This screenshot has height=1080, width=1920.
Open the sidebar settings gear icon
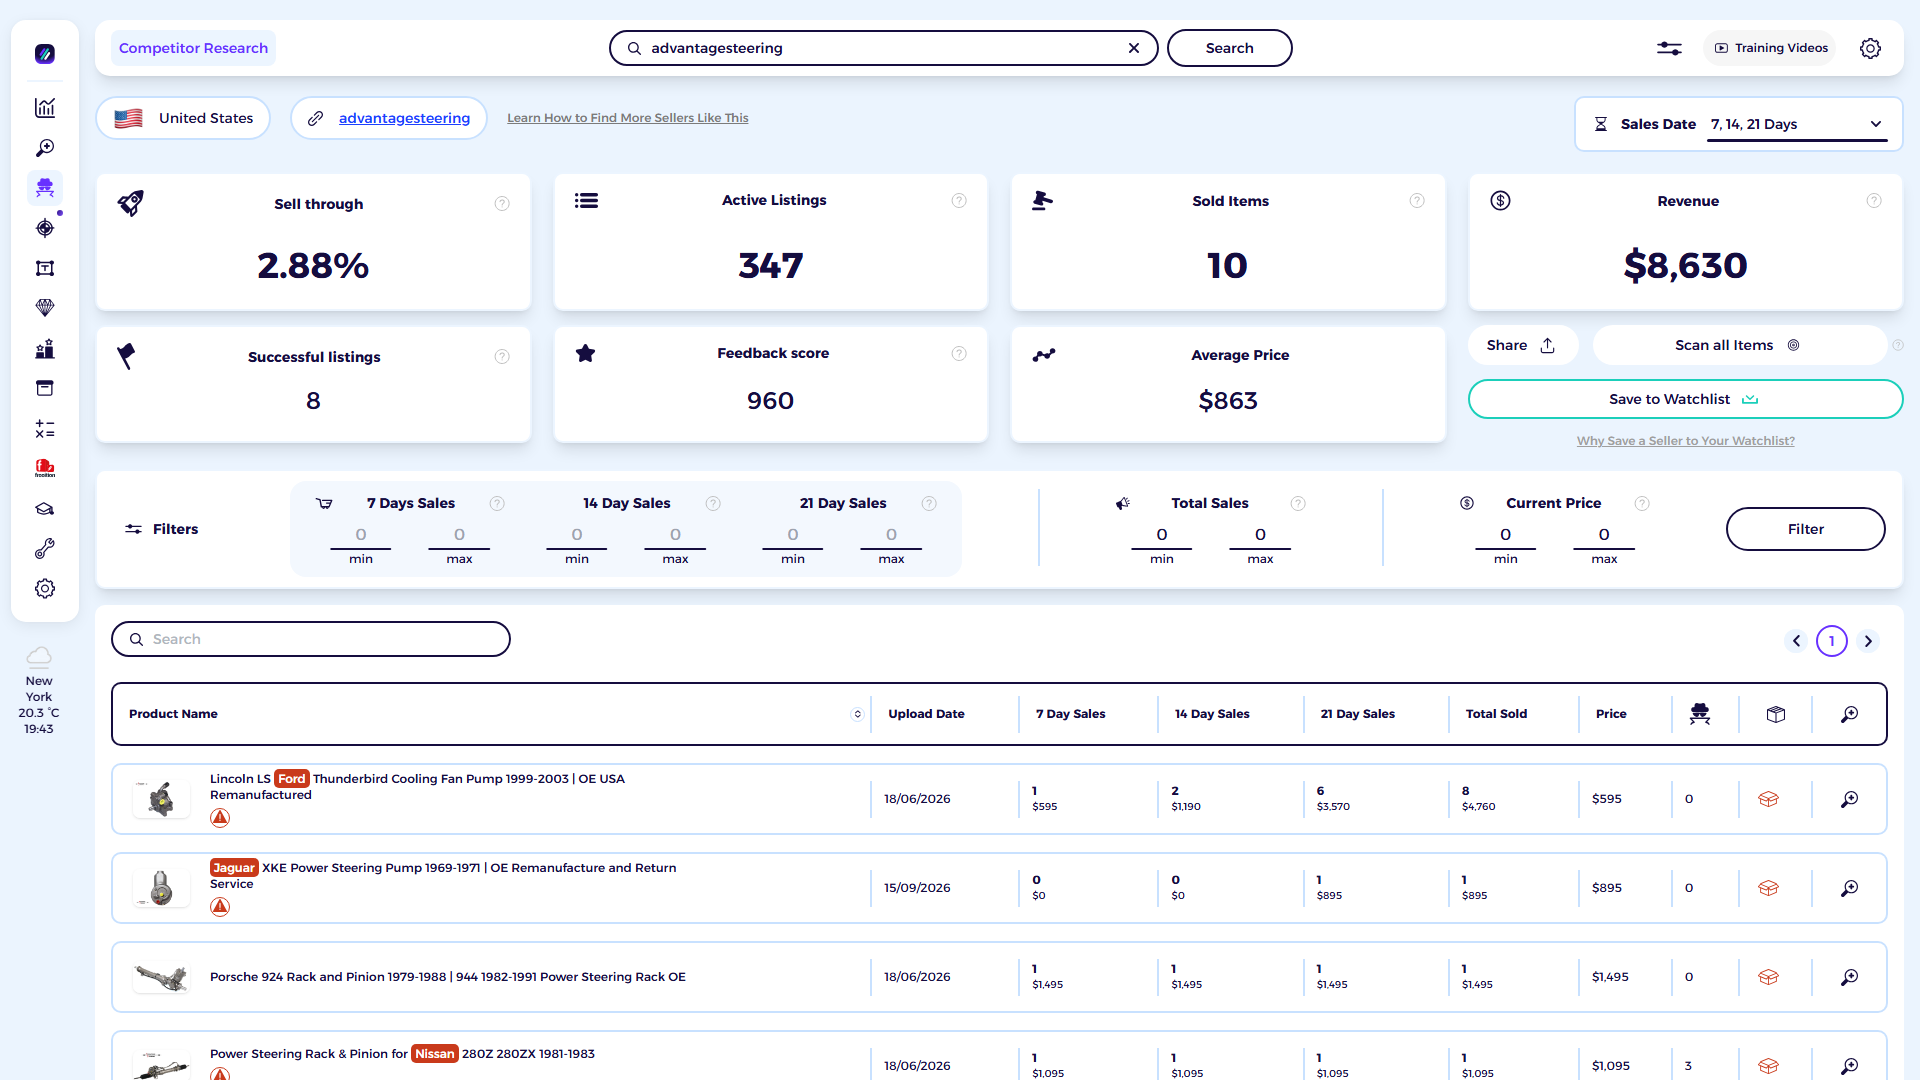[45, 589]
